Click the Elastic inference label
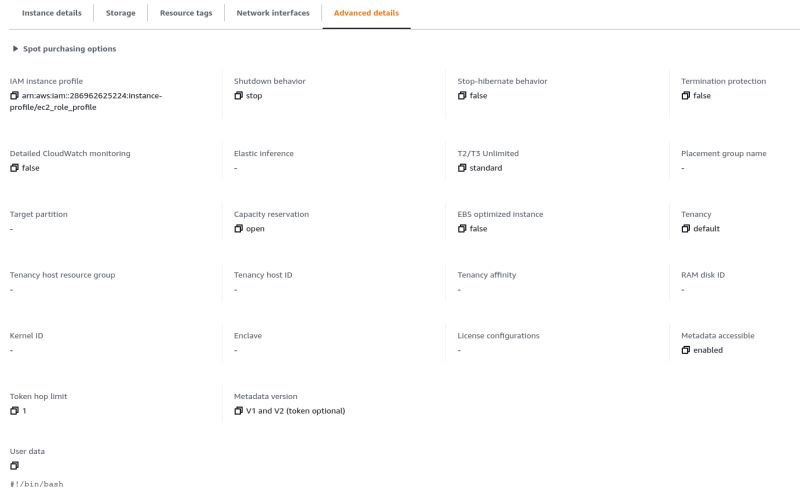 pos(263,154)
